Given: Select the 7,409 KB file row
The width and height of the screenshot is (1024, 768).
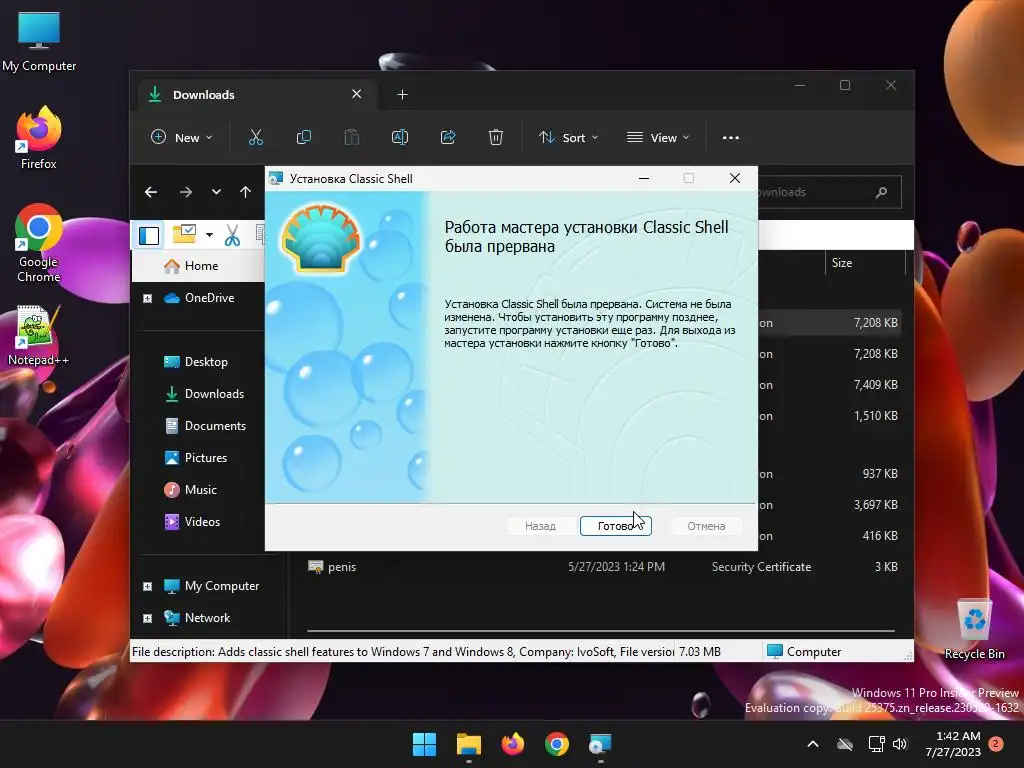Looking at the screenshot, I should [829, 385].
